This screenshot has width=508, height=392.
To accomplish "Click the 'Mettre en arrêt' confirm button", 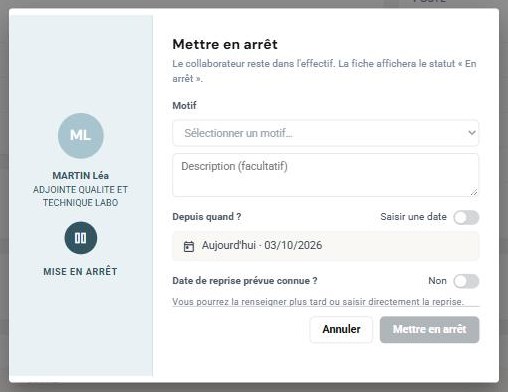I will 429,329.
